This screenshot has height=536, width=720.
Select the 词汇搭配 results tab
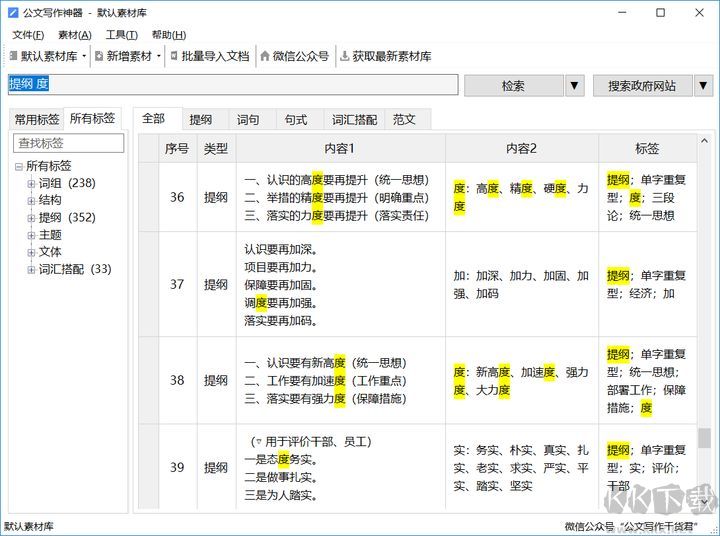pyautogui.click(x=354, y=120)
